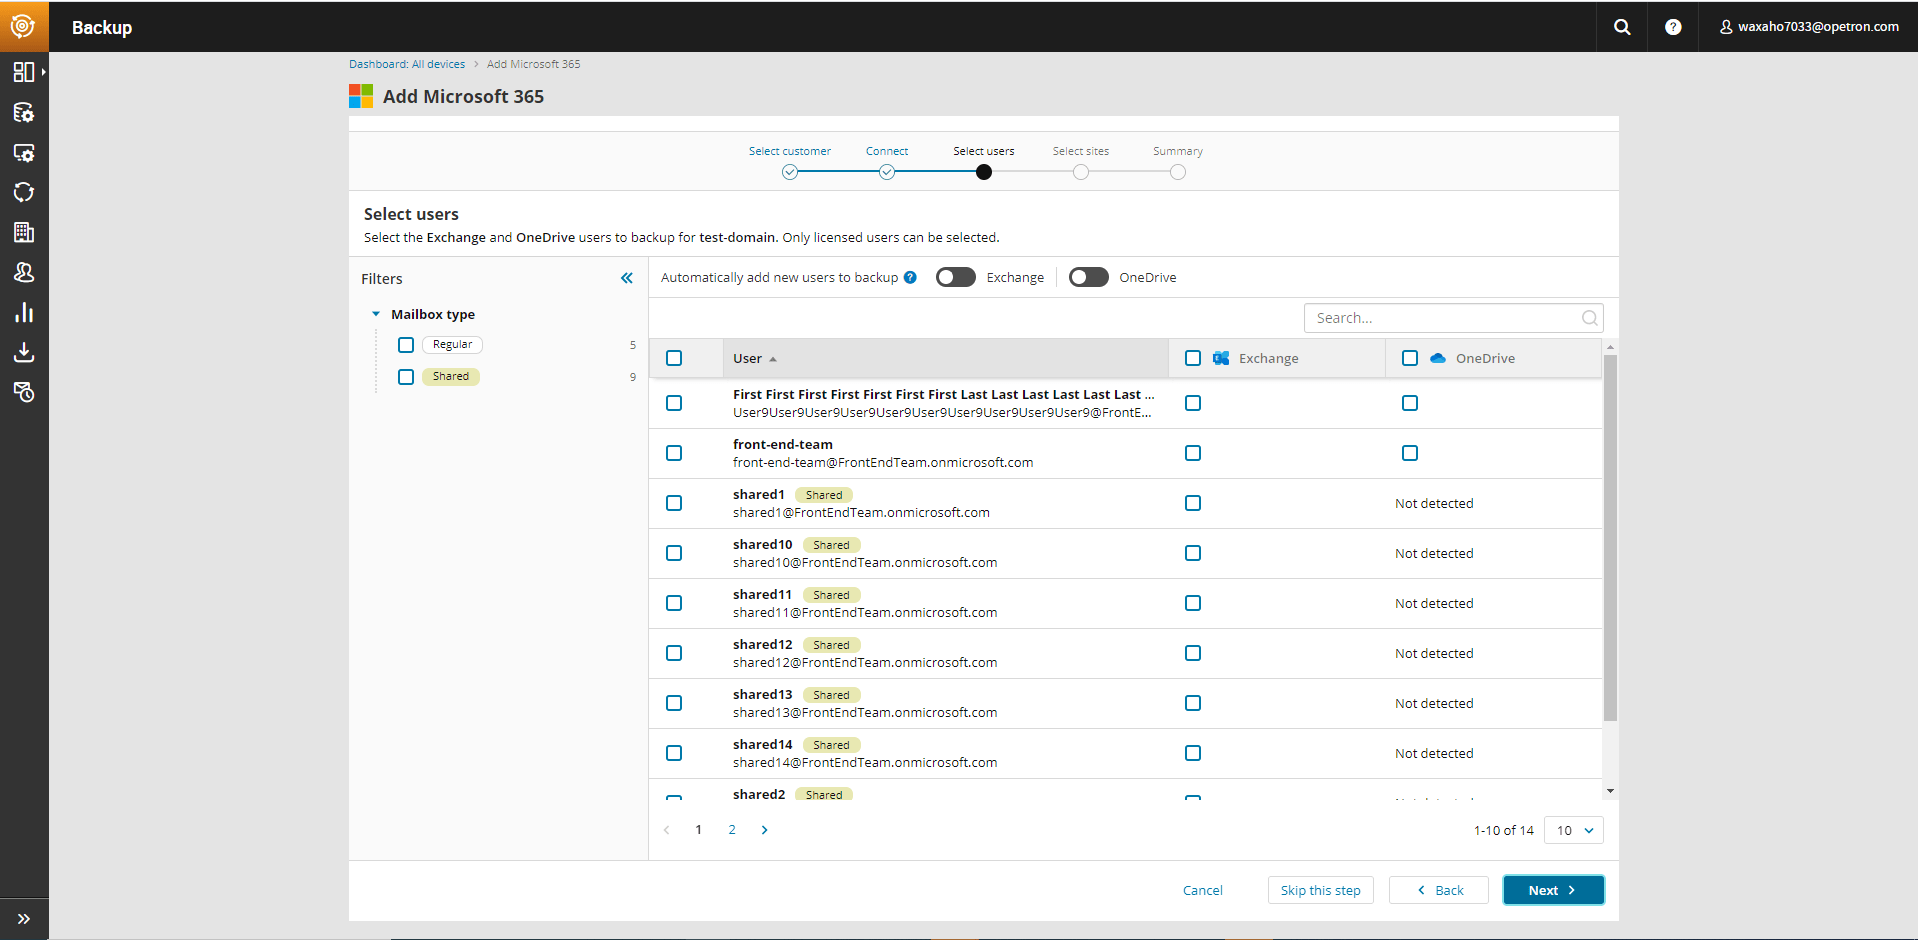Screen dimensions: 1918x940
Task: Select the shared14 row checkbox
Action: (x=674, y=753)
